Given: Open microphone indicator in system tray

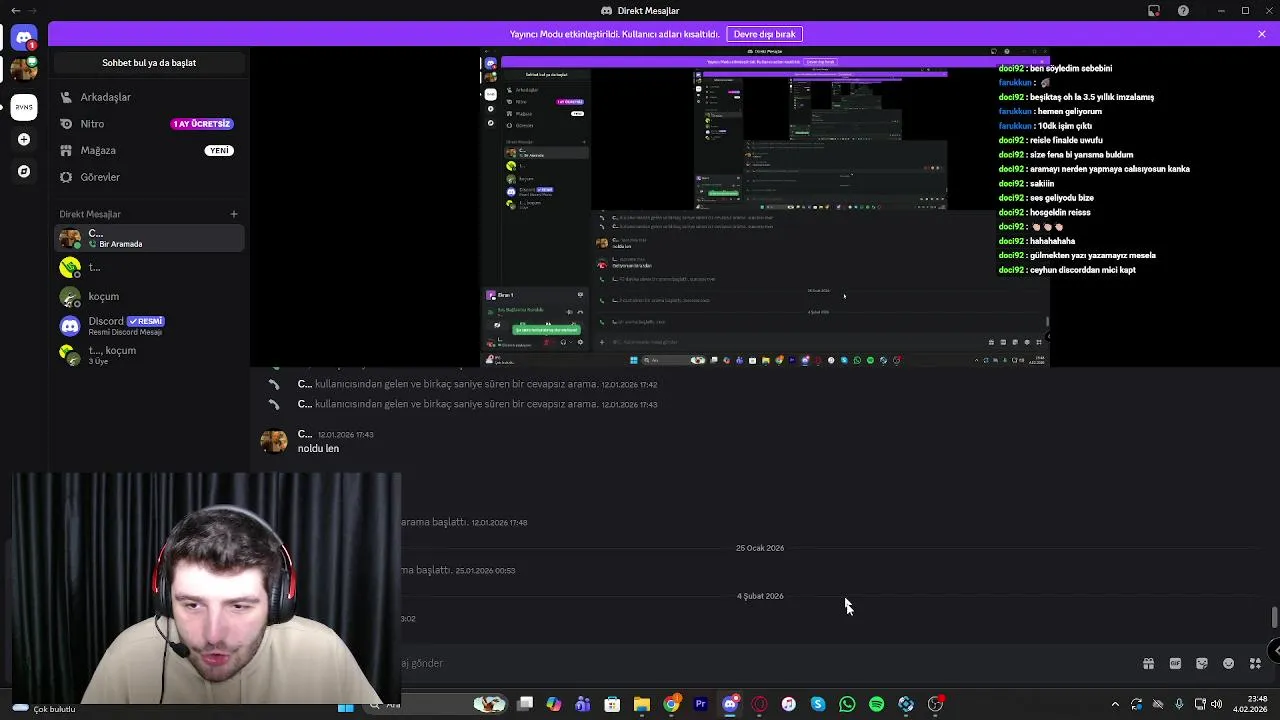Looking at the screenshot, I should click(1179, 705).
